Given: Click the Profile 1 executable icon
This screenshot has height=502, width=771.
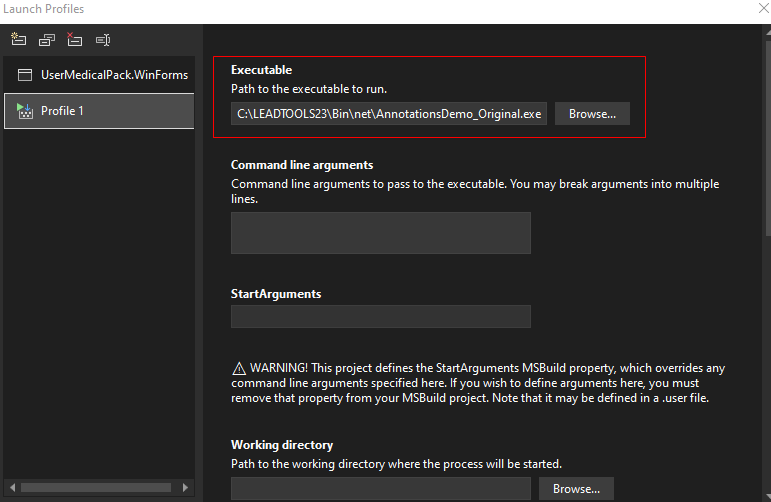Looking at the screenshot, I should (x=25, y=111).
